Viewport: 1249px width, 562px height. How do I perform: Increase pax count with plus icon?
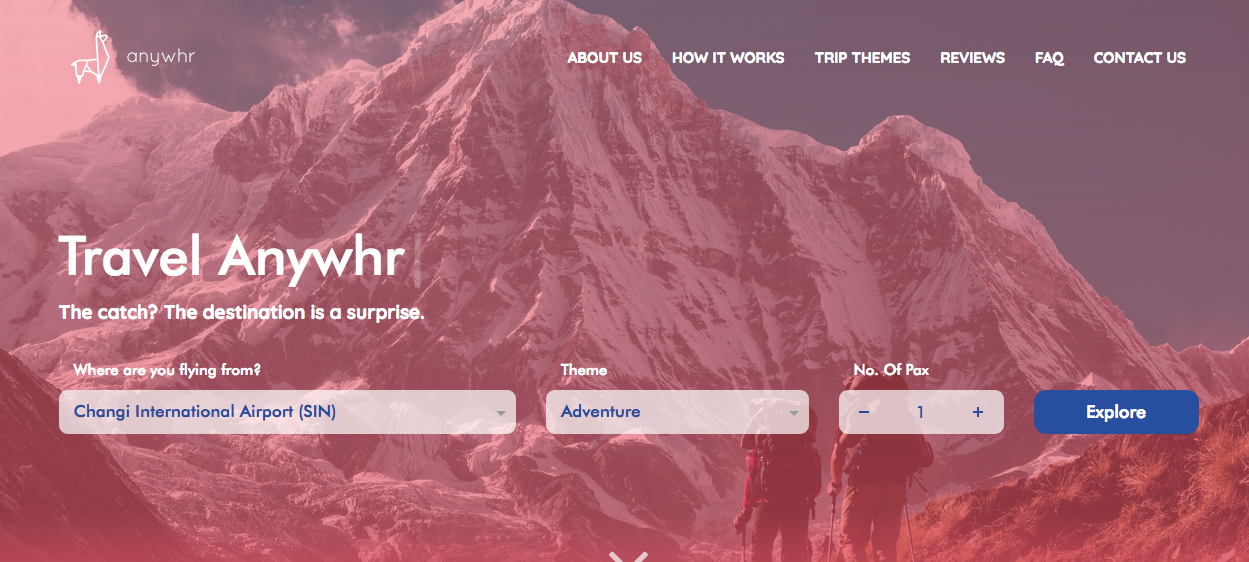(x=978, y=412)
